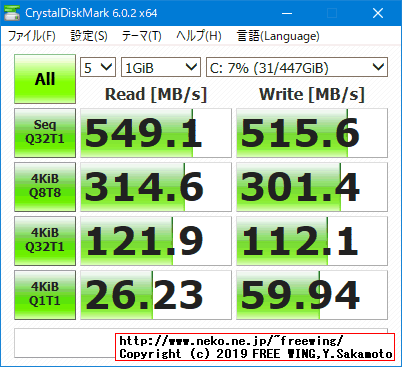The height and width of the screenshot is (367, 402).
Task: Open the test size dropdown showing 1GiB
Action: (161, 67)
